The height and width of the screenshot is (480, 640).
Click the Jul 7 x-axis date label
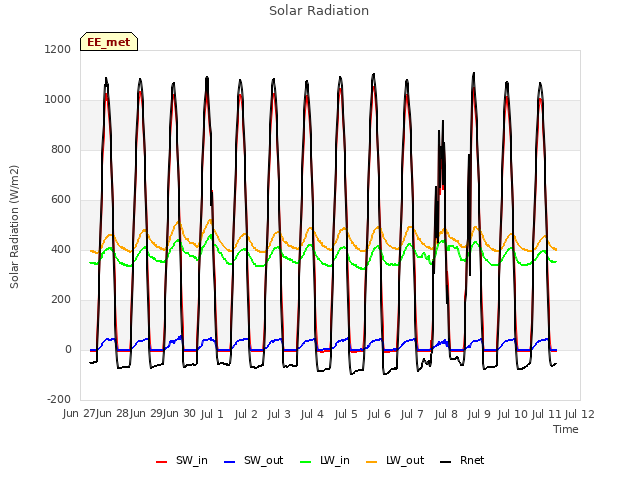click(x=412, y=414)
